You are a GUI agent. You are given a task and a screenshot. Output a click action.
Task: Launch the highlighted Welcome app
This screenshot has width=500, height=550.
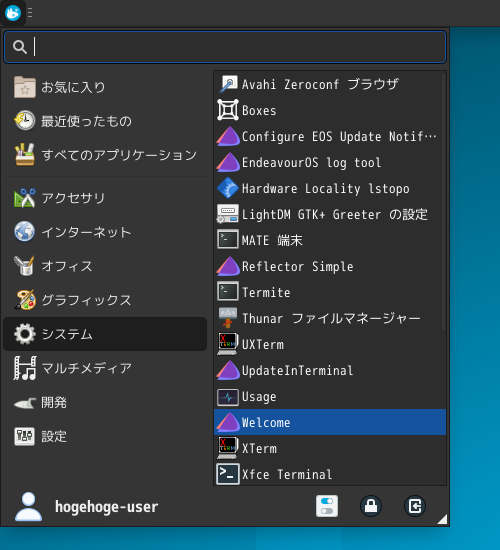point(330,422)
